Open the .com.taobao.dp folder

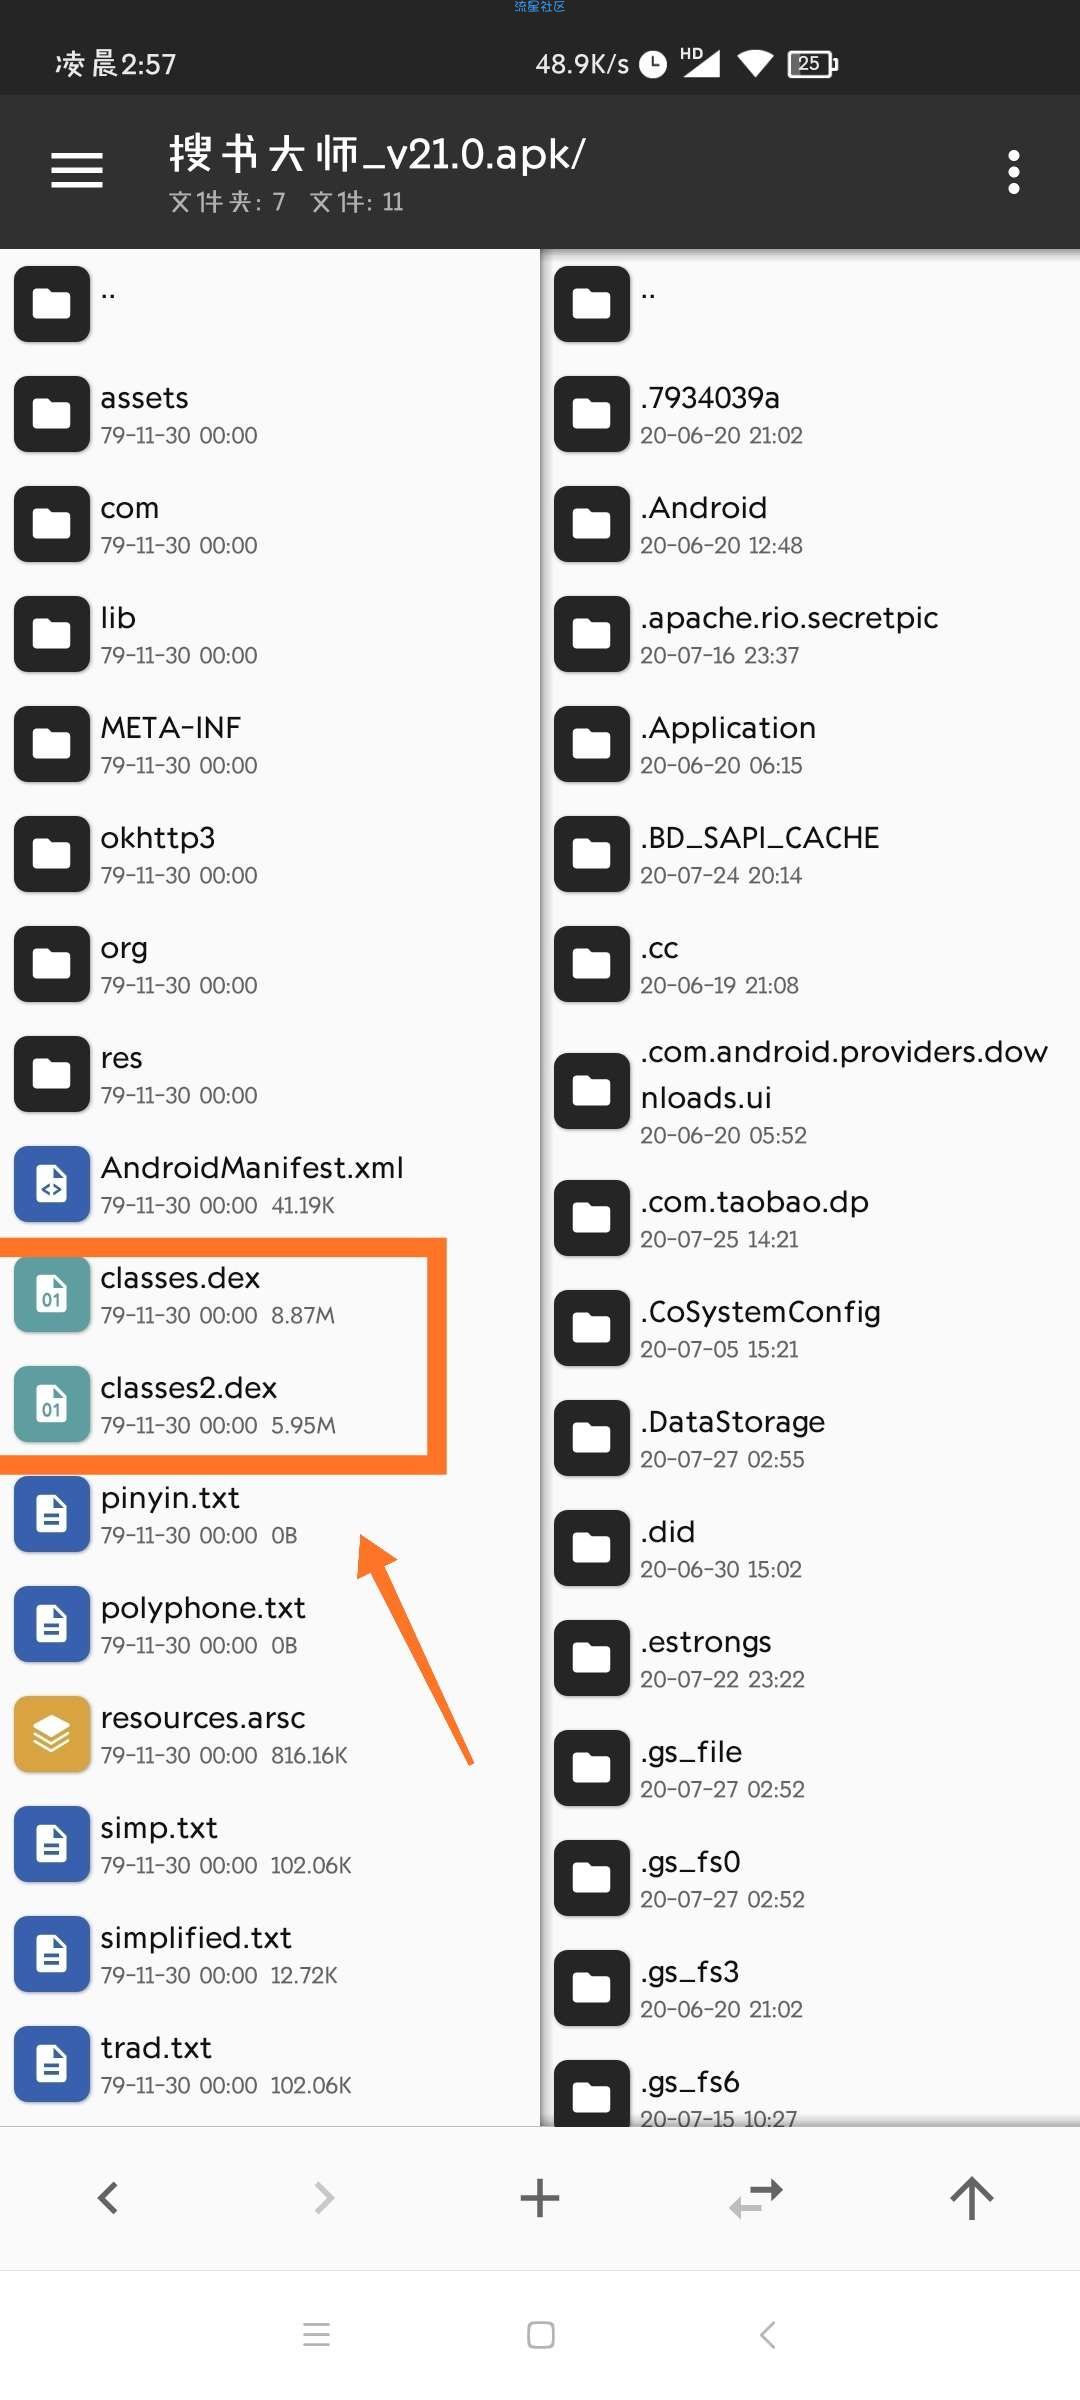pyautogui.click(x=810, y=1220)
